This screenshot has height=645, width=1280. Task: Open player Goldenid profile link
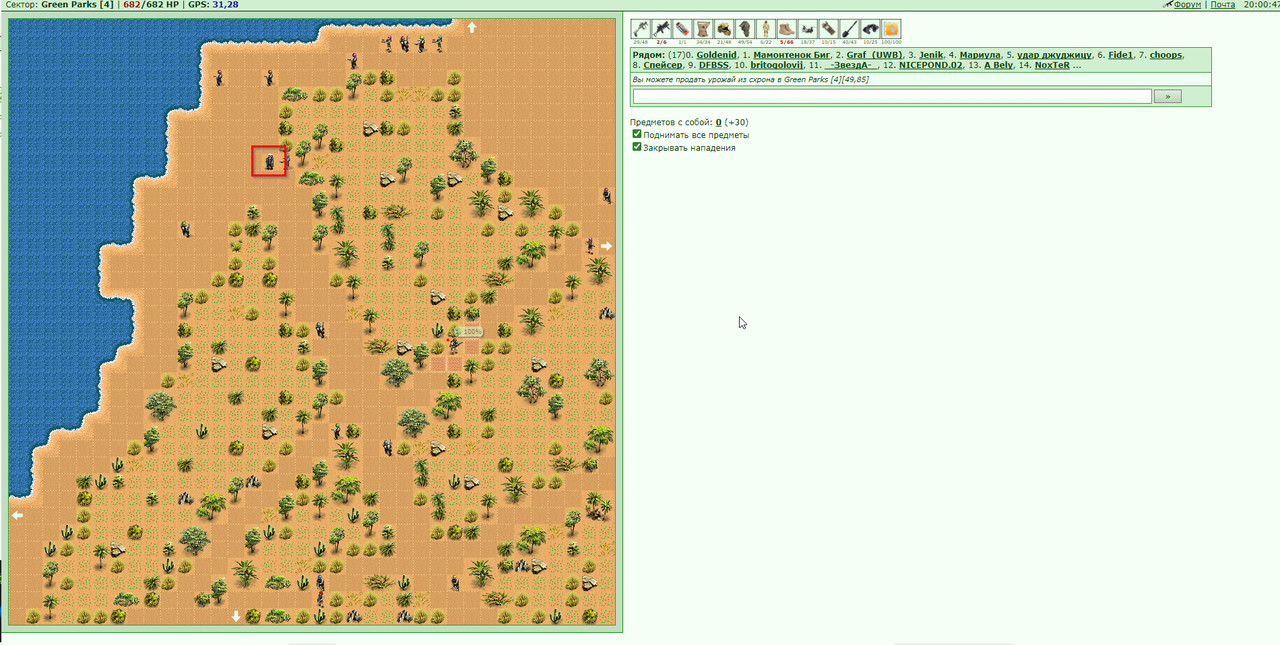click(716, 55)
